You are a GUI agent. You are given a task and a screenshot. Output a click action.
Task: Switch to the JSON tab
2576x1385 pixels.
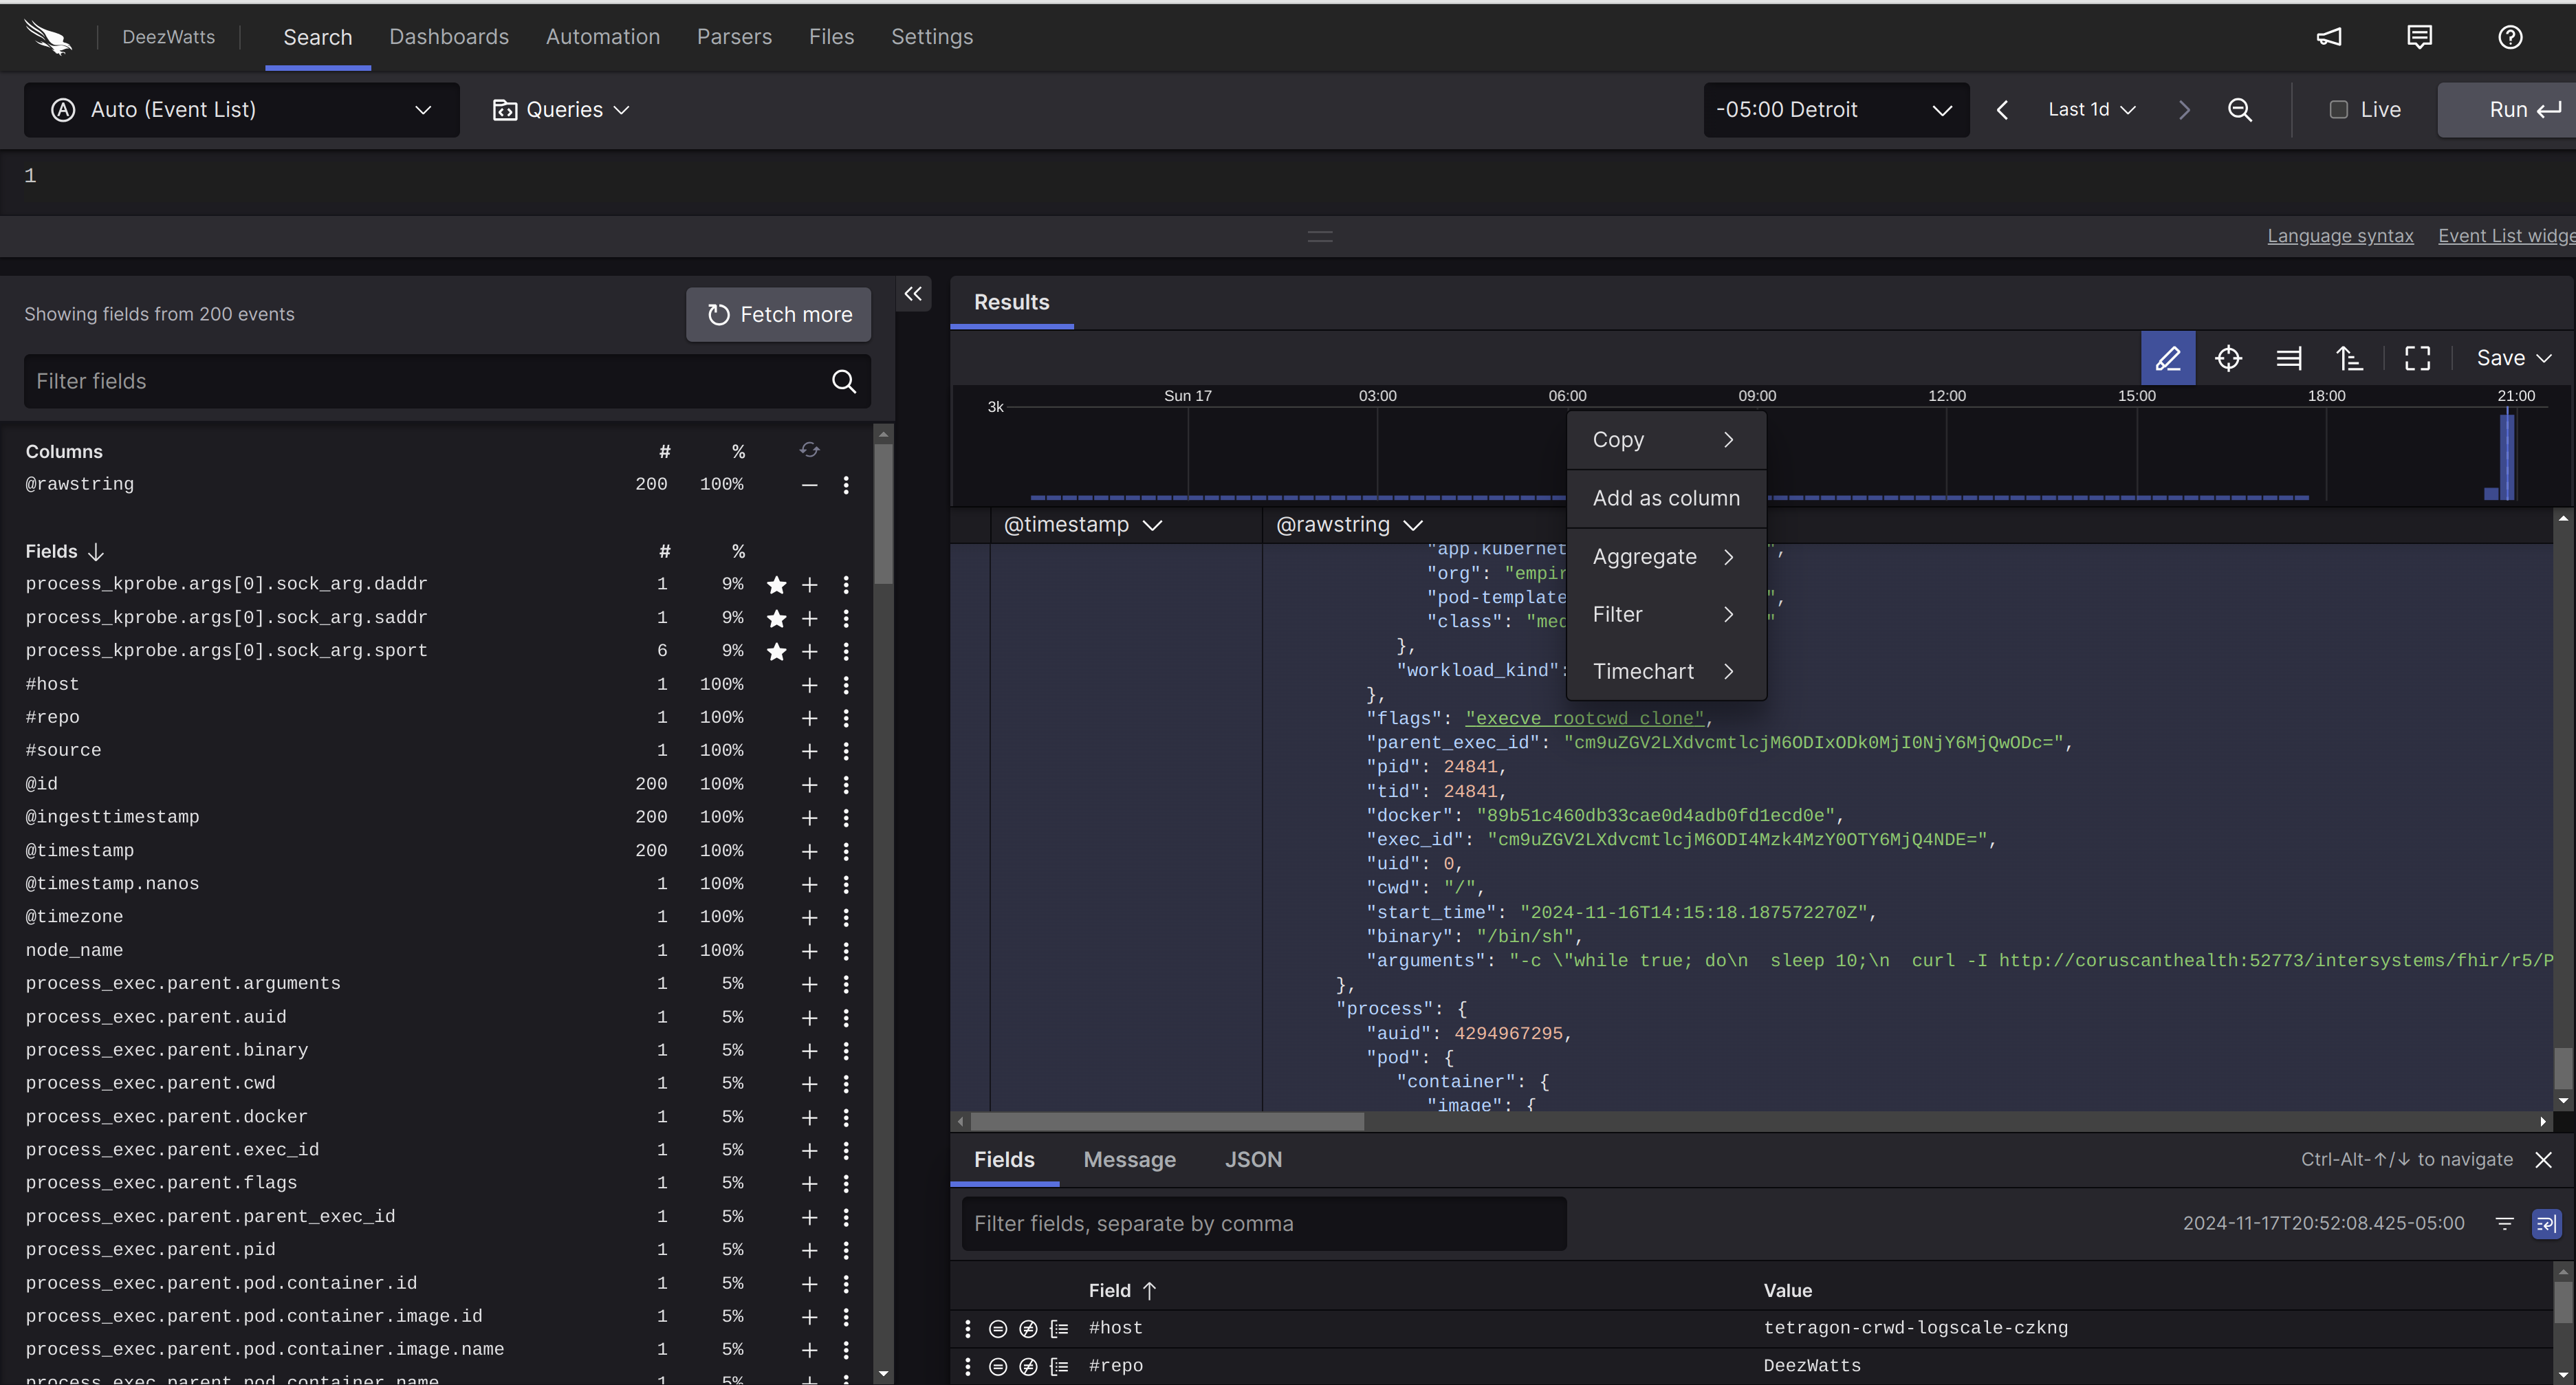pos(1252,1159)
